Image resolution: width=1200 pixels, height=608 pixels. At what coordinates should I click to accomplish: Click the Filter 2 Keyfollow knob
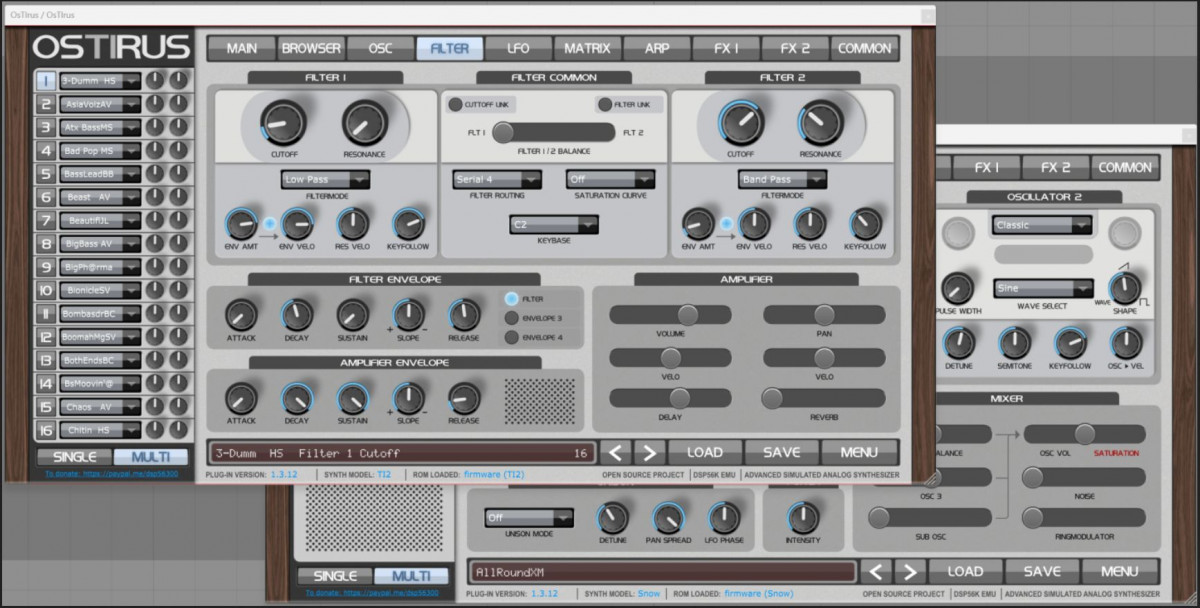pyautogui.click(x=865, y=224)
